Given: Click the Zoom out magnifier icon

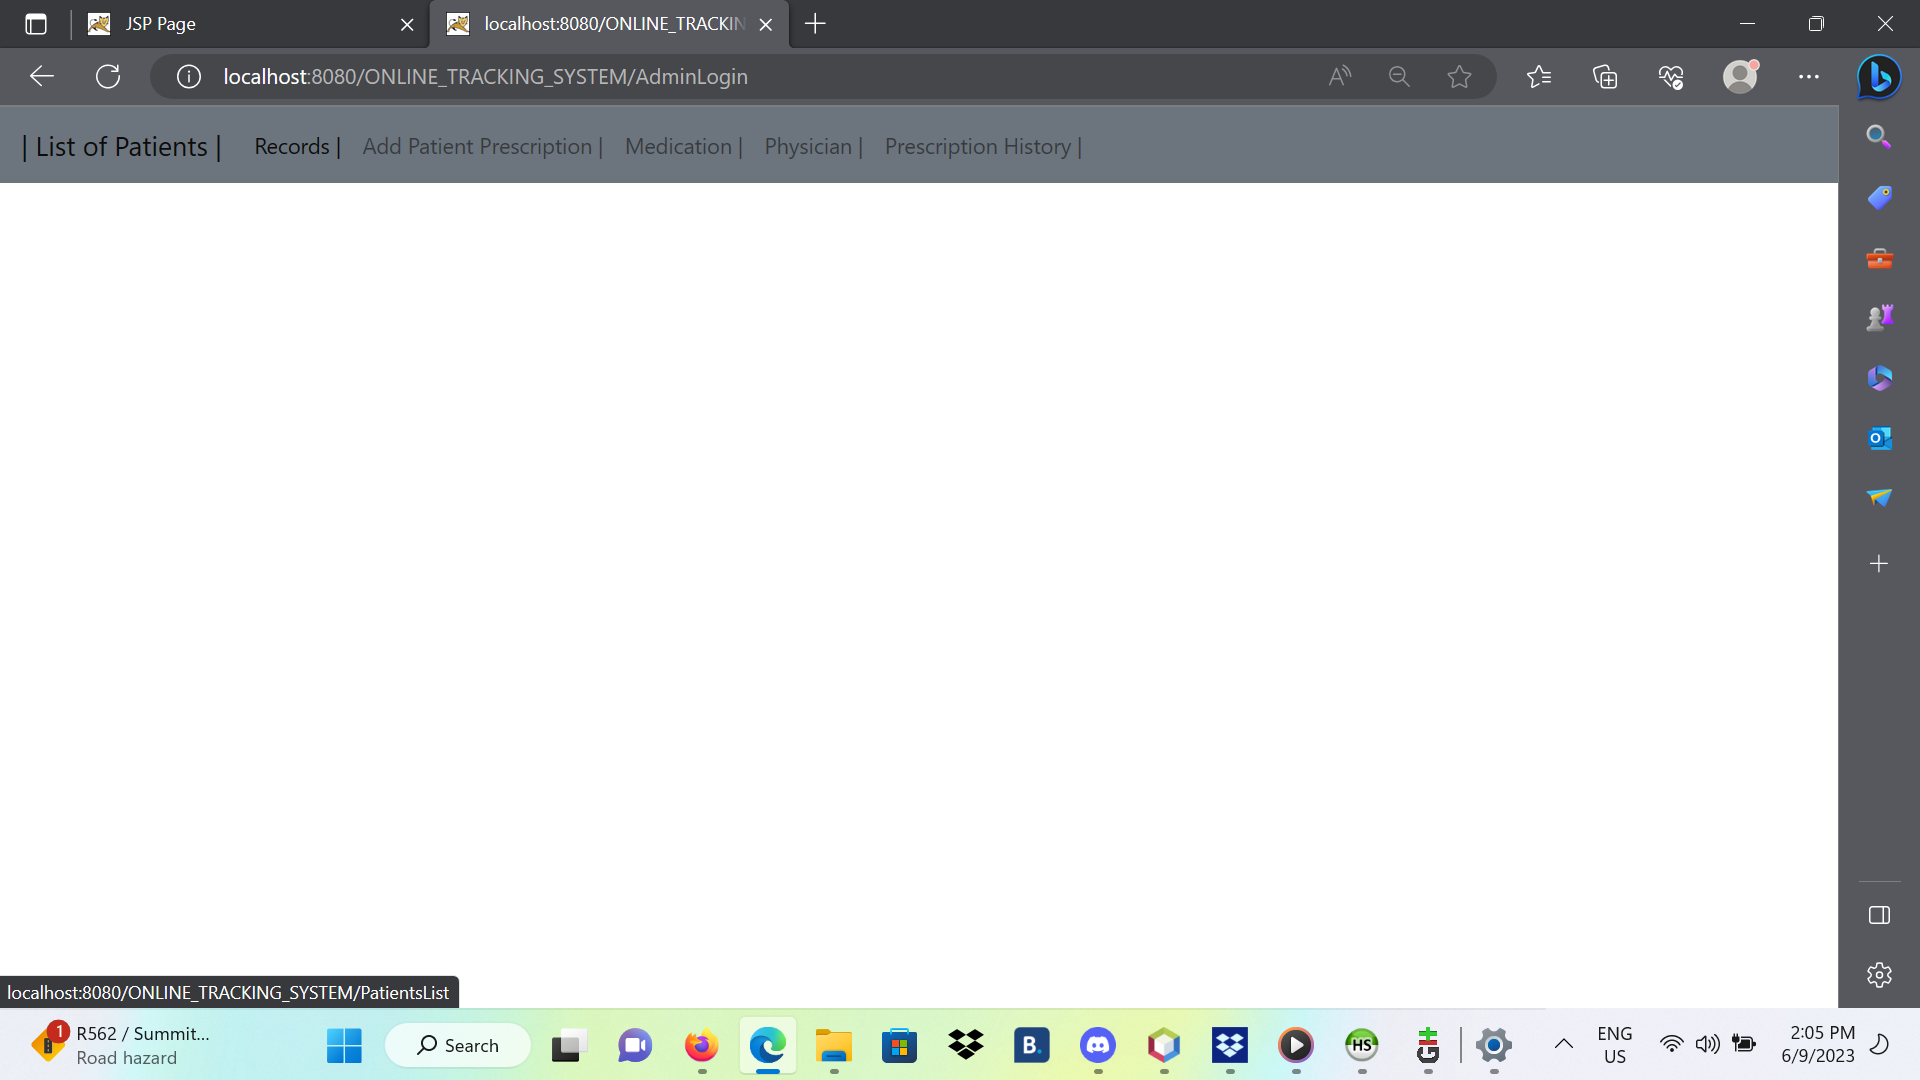Looking at the screenshot, I should pos(1399,77).
